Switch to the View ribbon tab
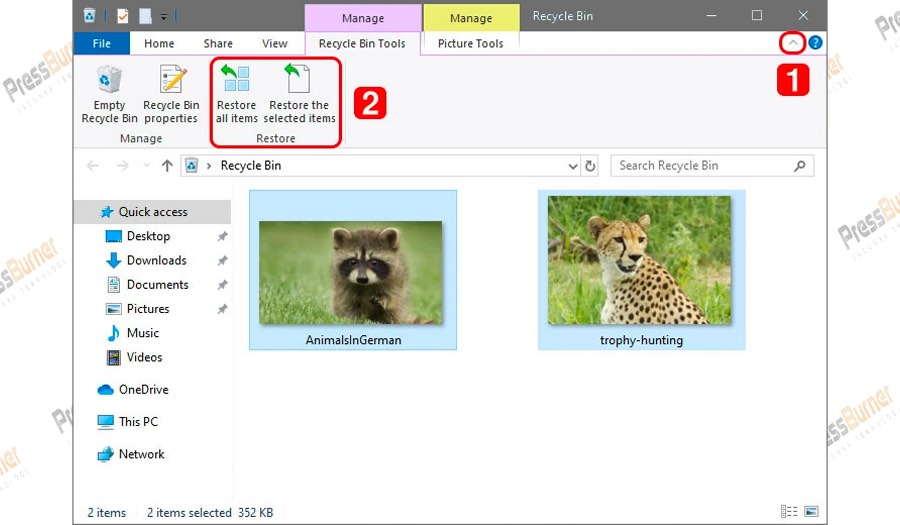Image resolution: width=900 pixels, height=525 pixels. [274, 43]
